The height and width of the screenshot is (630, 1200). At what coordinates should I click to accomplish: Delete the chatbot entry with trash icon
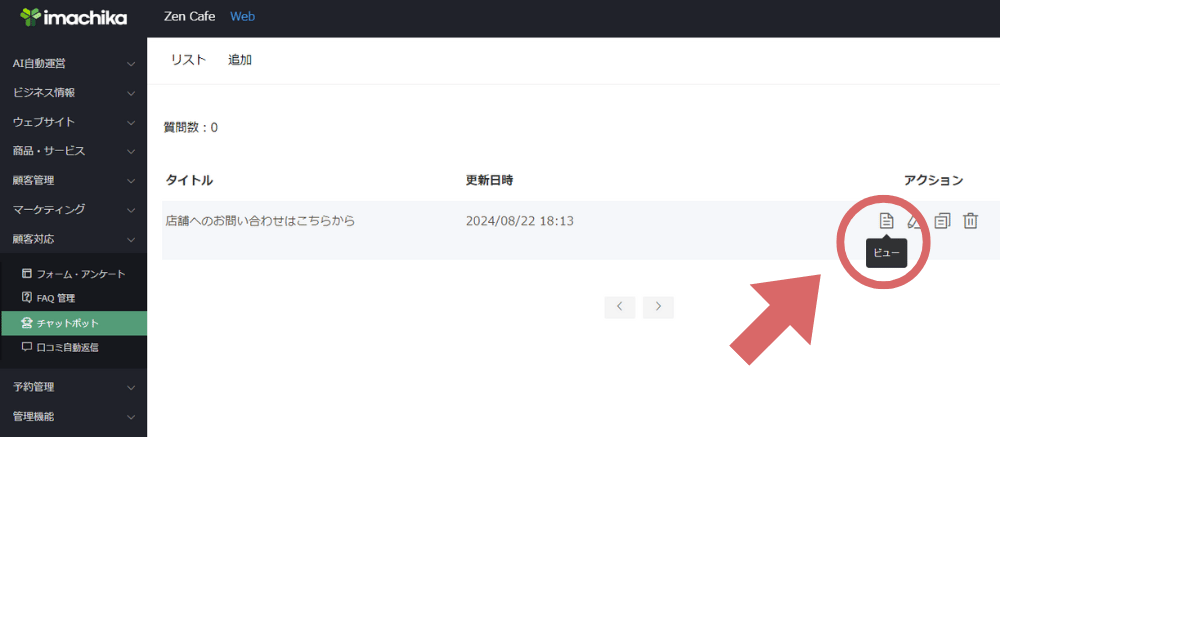[x=970, y=221]
